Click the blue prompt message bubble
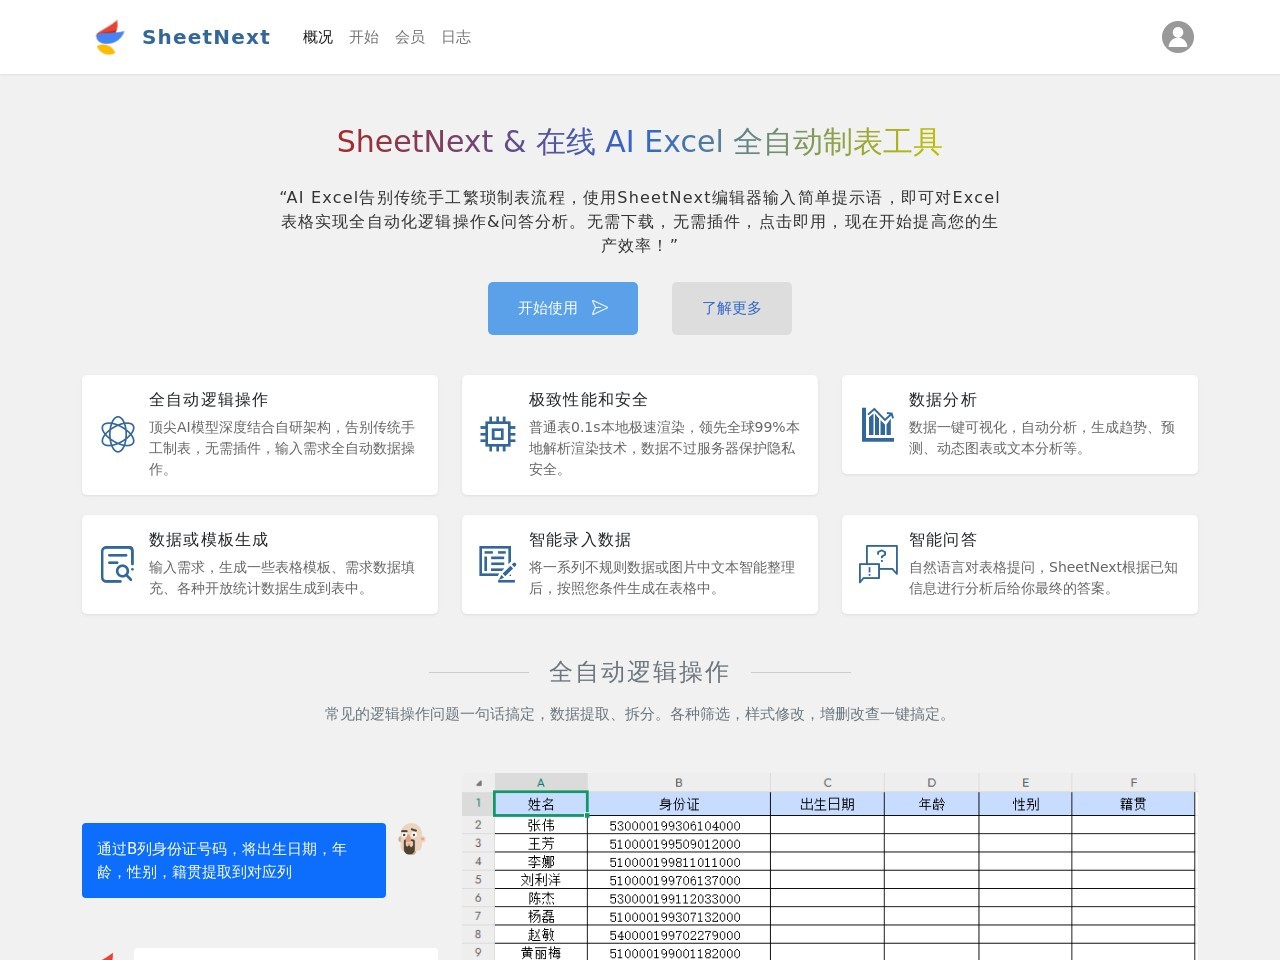The image size is (1280, 960). click(x=234, y=860)
